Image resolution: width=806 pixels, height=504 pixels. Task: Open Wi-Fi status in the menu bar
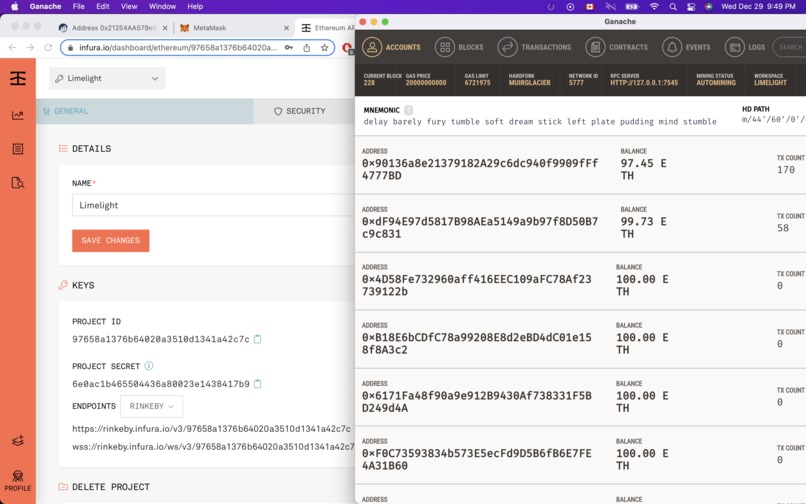(x=654, y=7)
